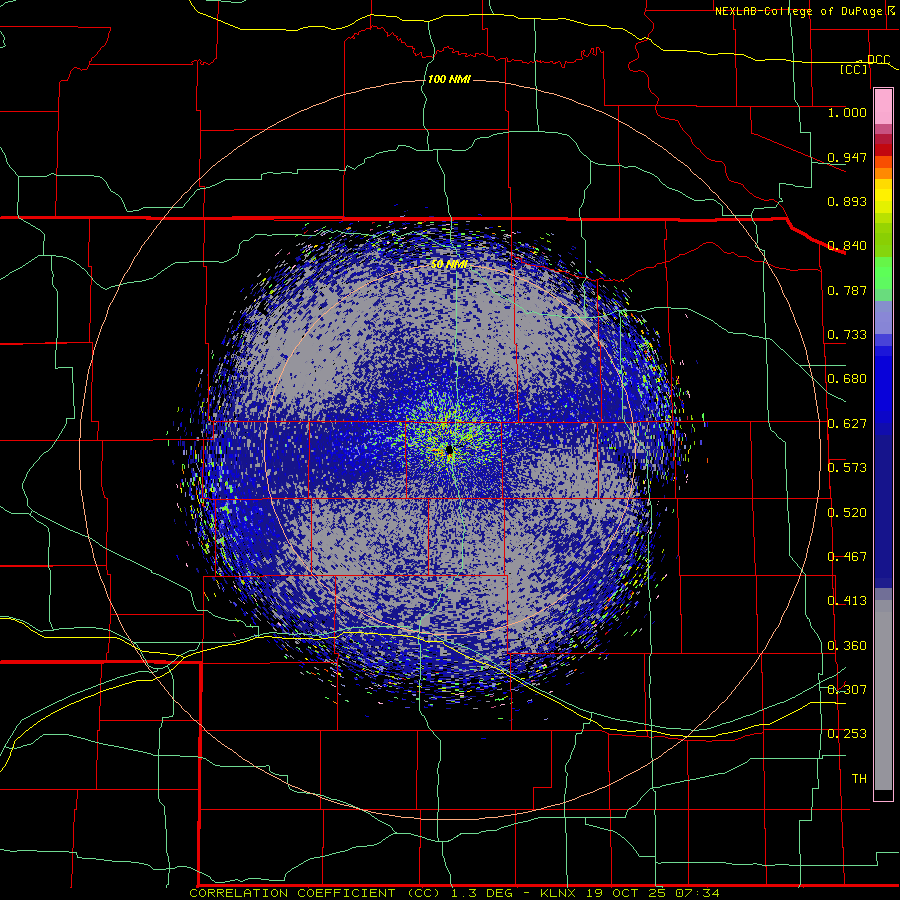The image size is (900, 900).
Task: Pick the red swatch on the color bar
Action: point(883,150)
